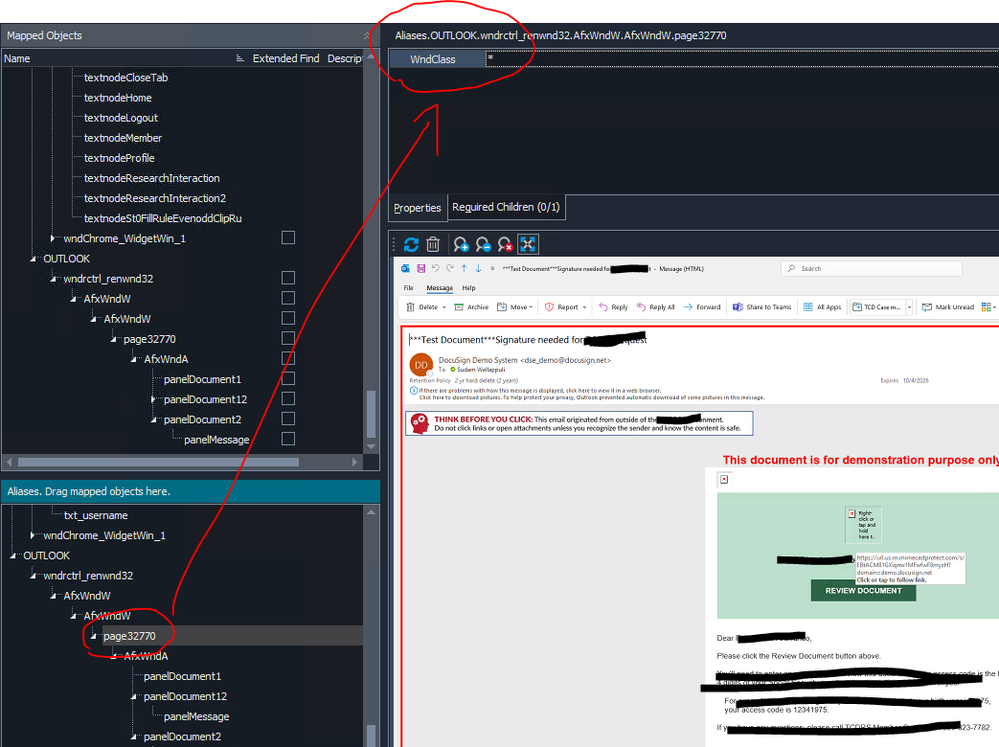This screenshot has height=747, width=999.
Task: Click the WndClass value field showing asterisk
Action: point(742,59)
